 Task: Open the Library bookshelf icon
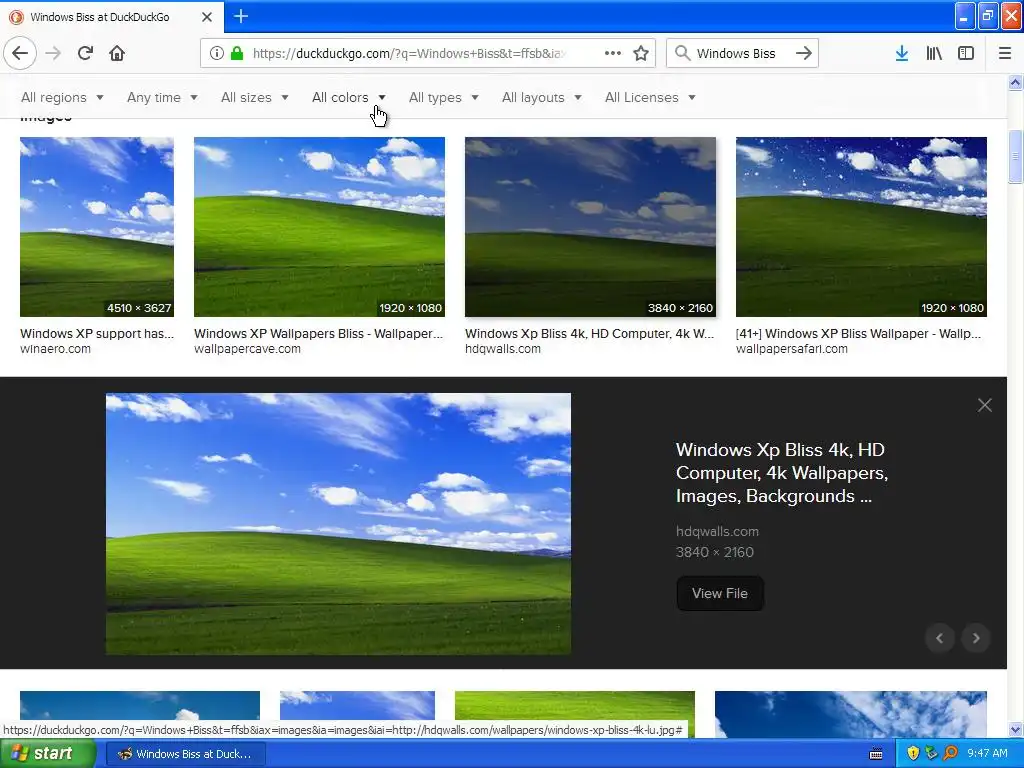coord(934,53)
